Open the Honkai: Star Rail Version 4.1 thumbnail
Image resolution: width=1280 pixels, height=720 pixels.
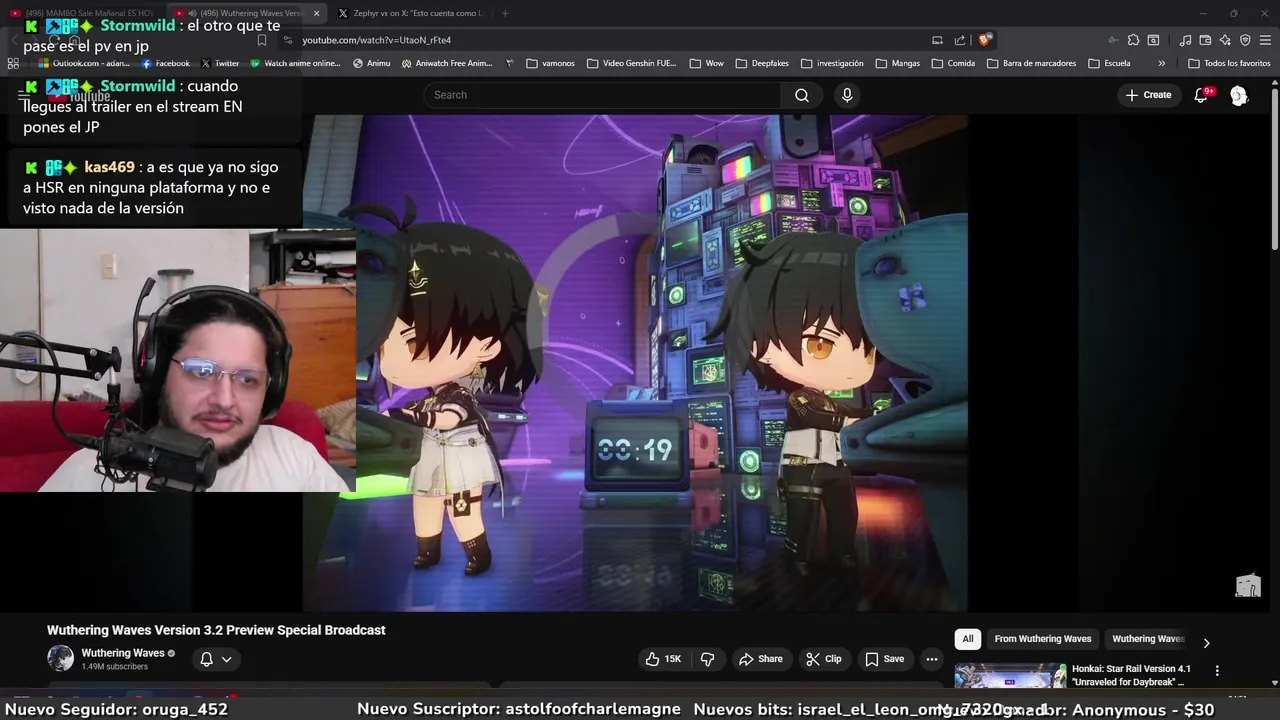click(1010, 676)
